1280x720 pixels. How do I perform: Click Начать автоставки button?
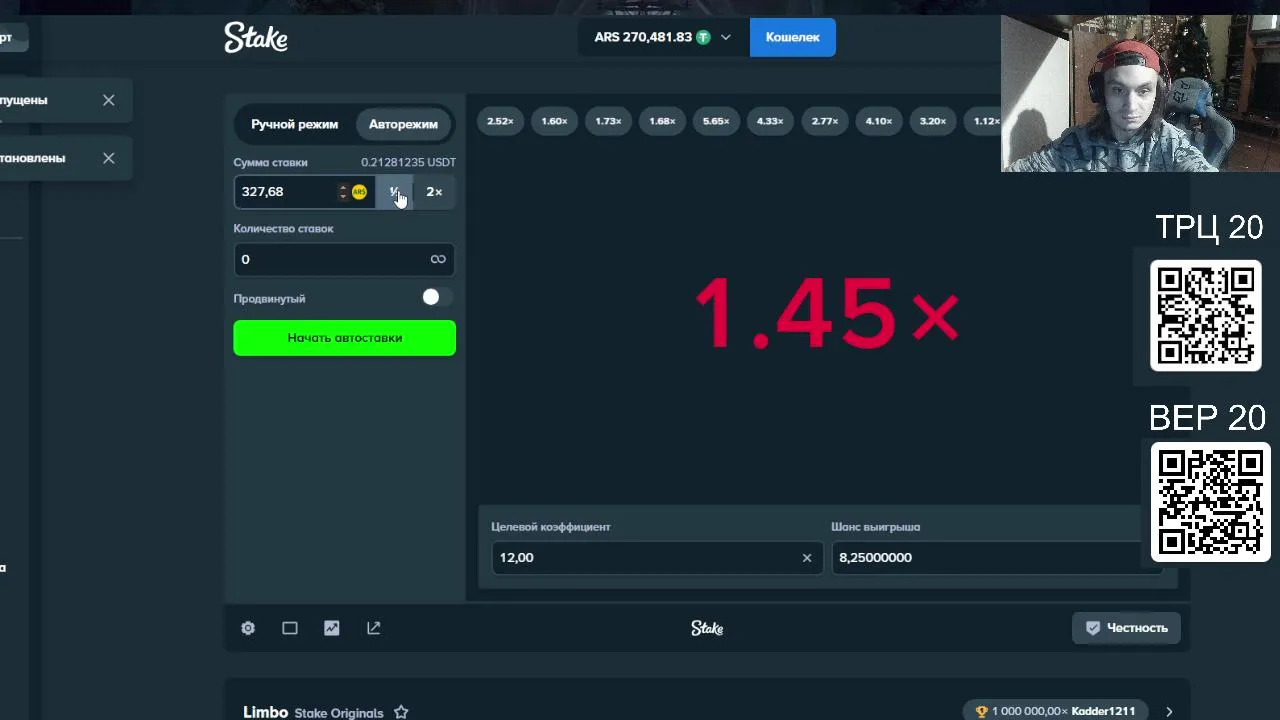pyautogui.click(x=344, y=338)
